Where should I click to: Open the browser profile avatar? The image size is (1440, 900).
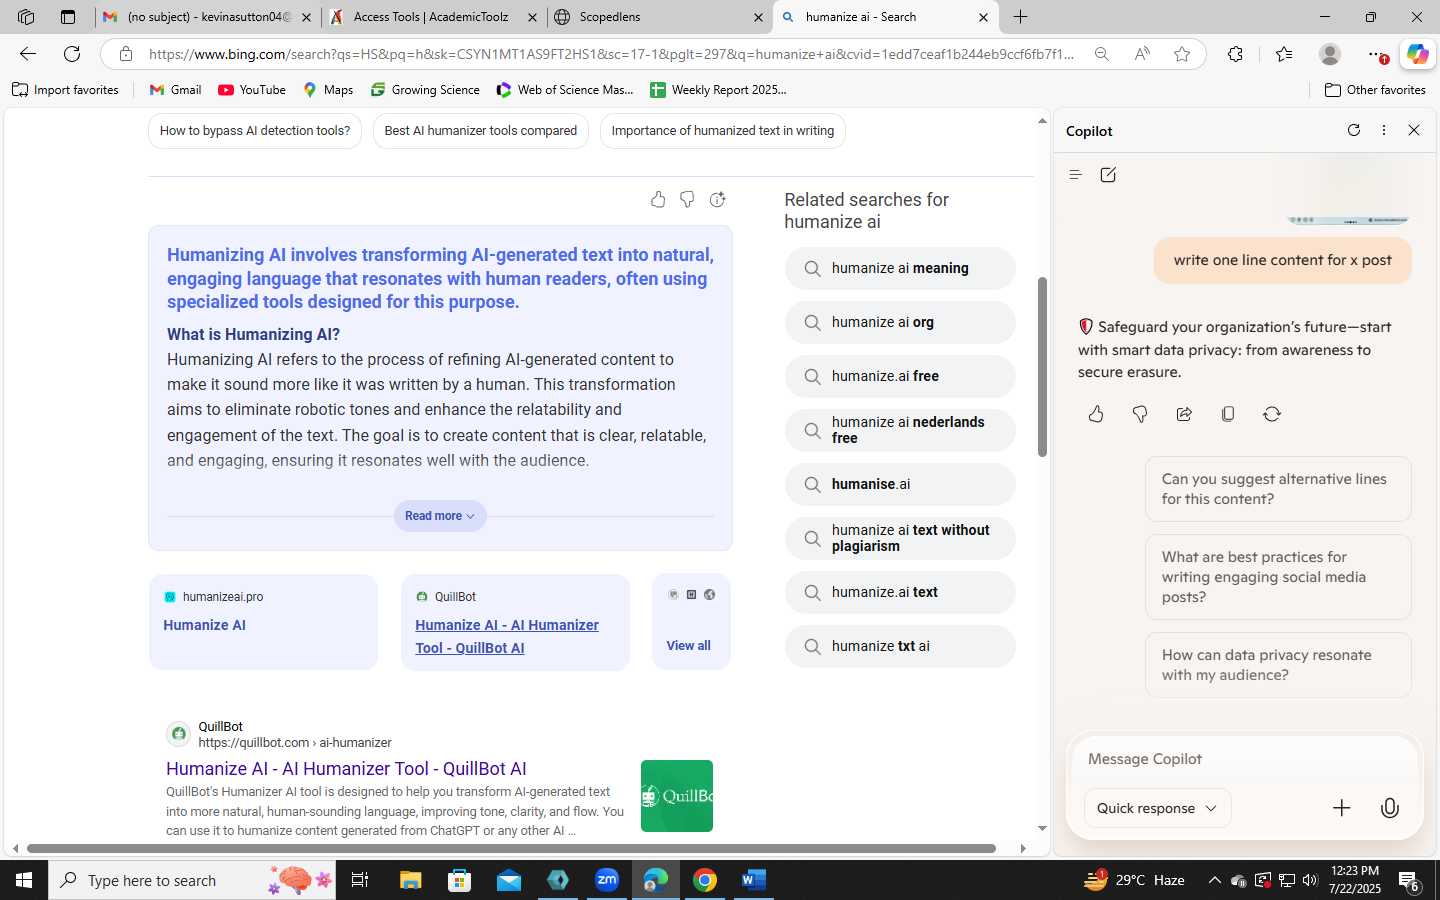pyautogui.click(x=1330, y=54)
